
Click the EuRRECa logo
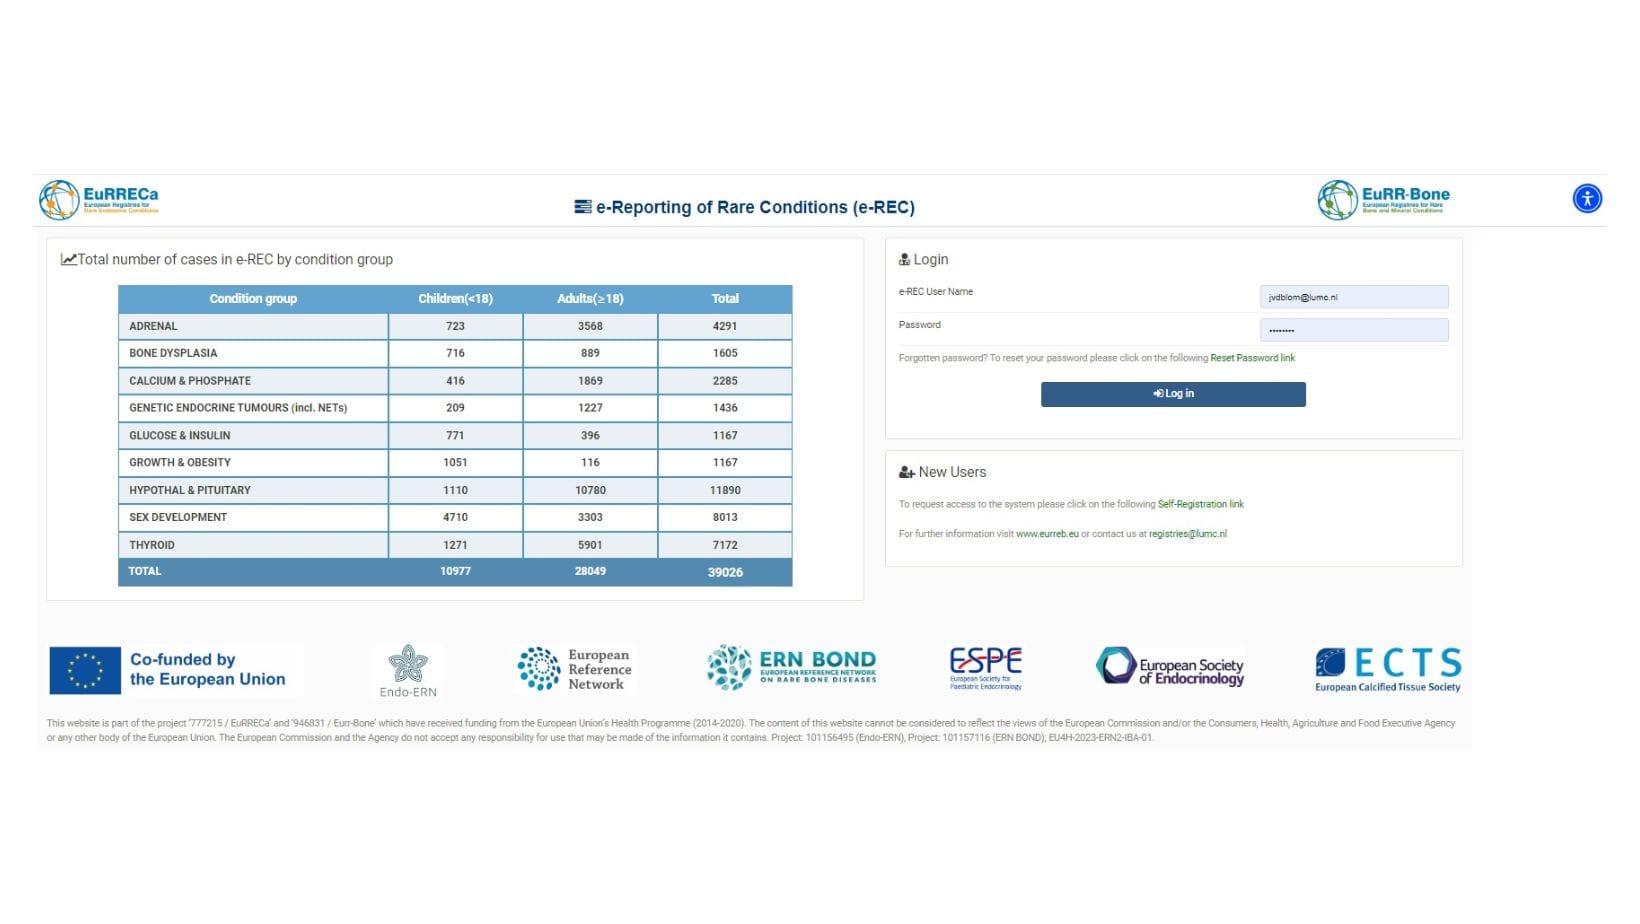[x=99, y=200]
